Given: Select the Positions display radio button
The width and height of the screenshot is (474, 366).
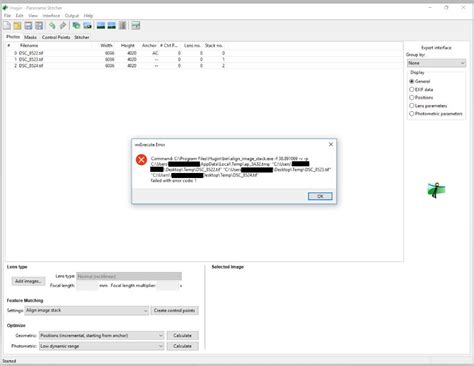Looking at the screenshot, I should click(421, 97).
